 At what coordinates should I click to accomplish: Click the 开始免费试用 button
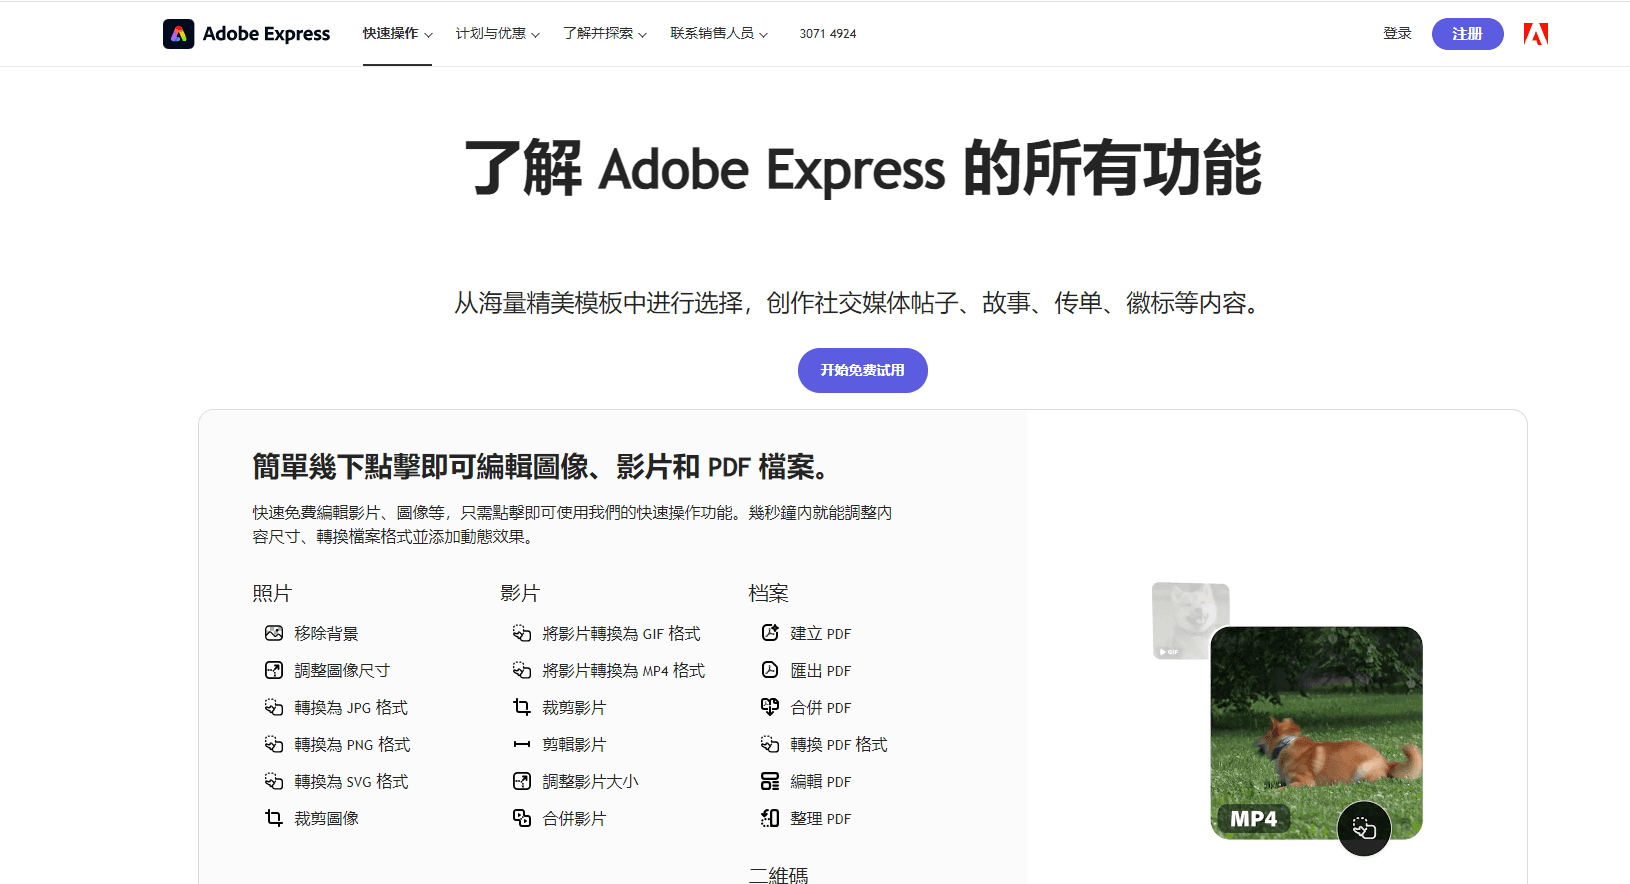[862, 370]
